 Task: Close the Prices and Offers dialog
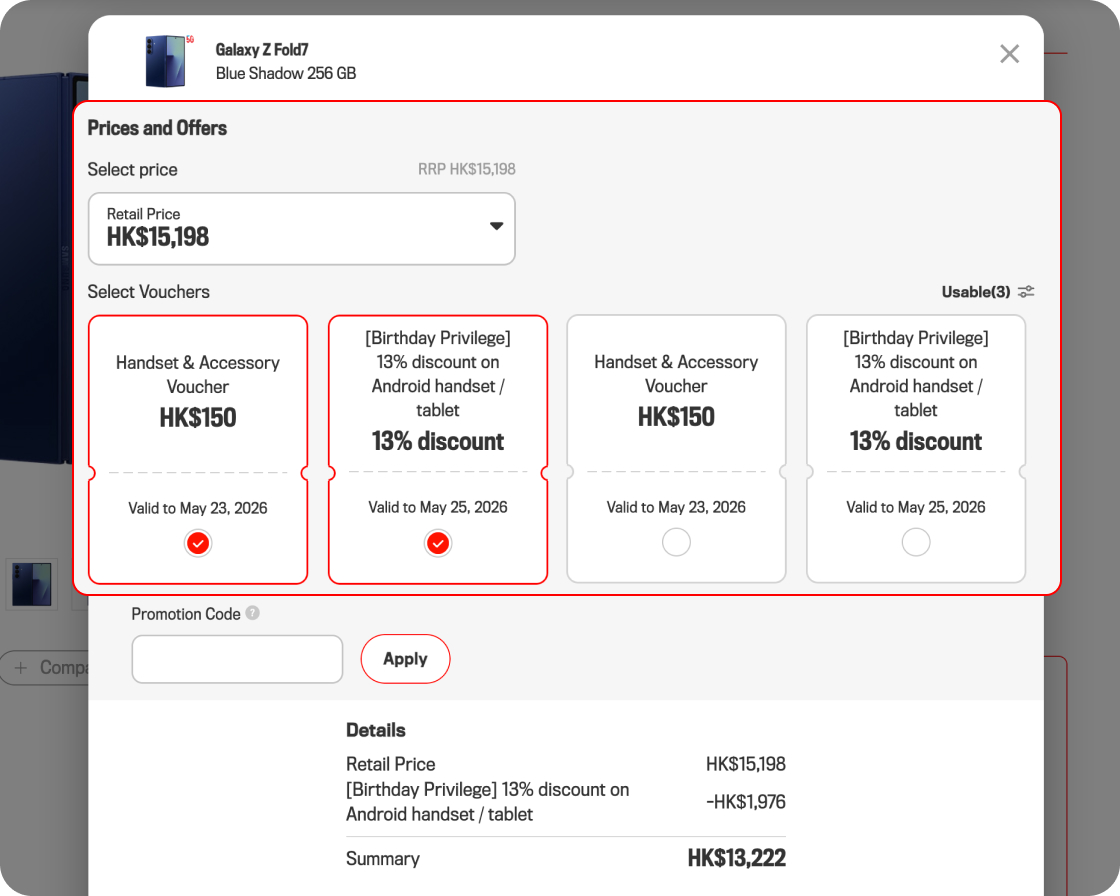(1009, 54)
